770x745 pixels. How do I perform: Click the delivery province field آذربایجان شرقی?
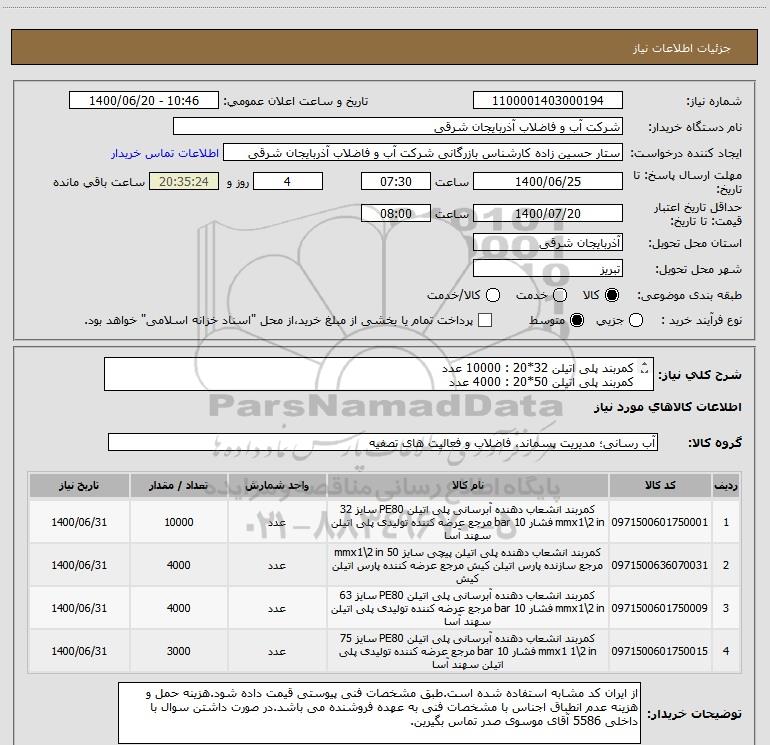tap(548, 243)
